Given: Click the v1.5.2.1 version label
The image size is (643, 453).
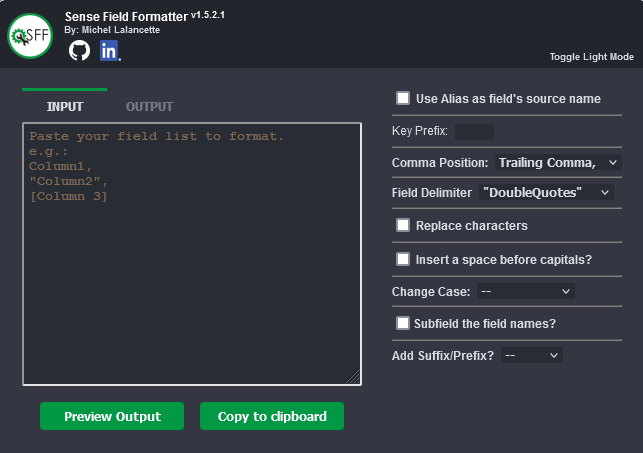Looking at the screenshot, I should point(208,15).
